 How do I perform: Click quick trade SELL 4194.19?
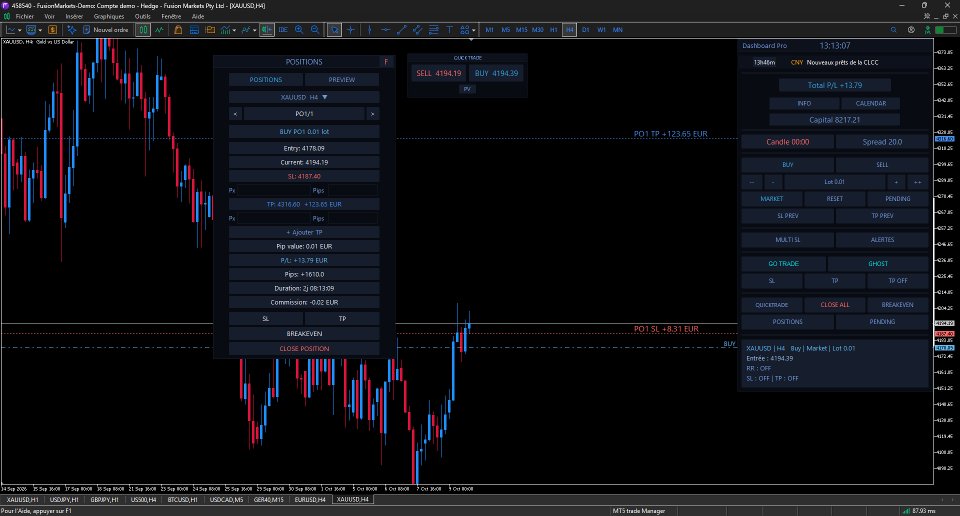pyautogui.click(x=438, y=73)
